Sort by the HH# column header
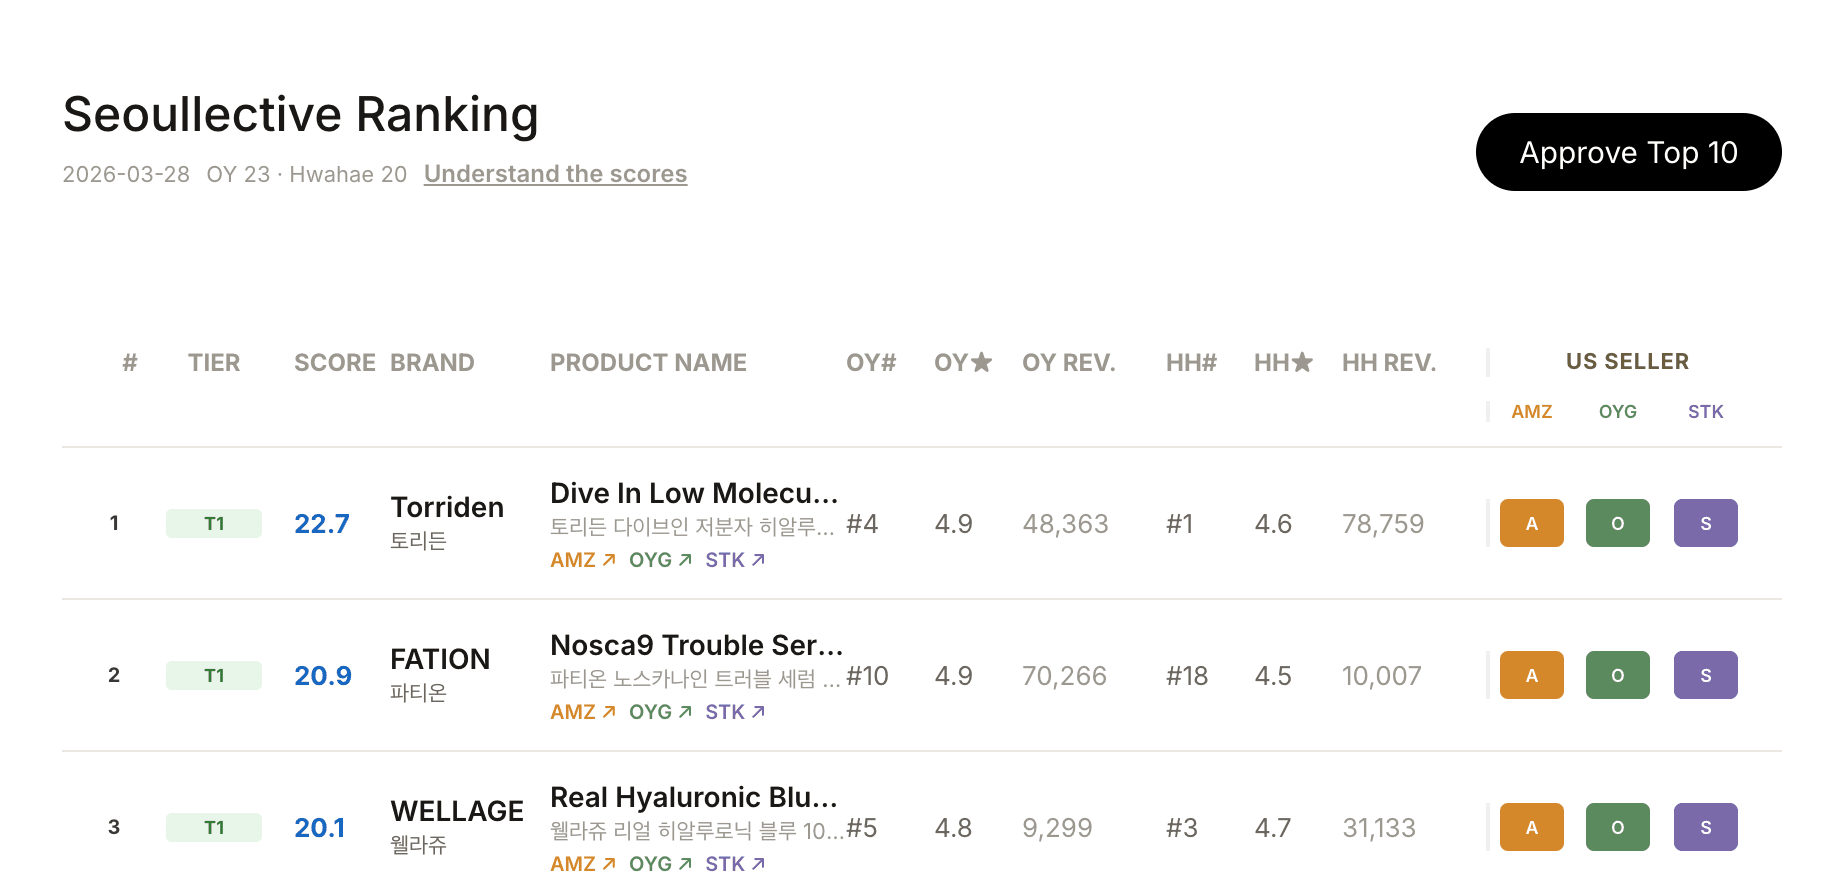 click(x=1191, y=363)
